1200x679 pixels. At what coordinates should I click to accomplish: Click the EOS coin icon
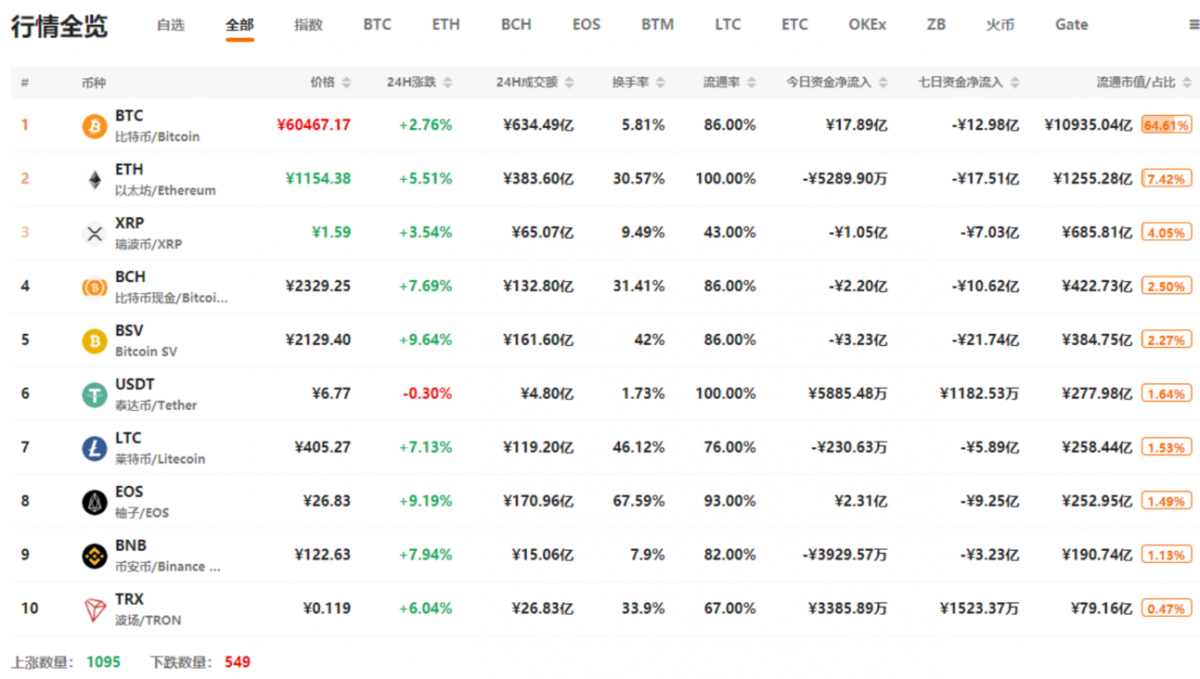point(94,502)
